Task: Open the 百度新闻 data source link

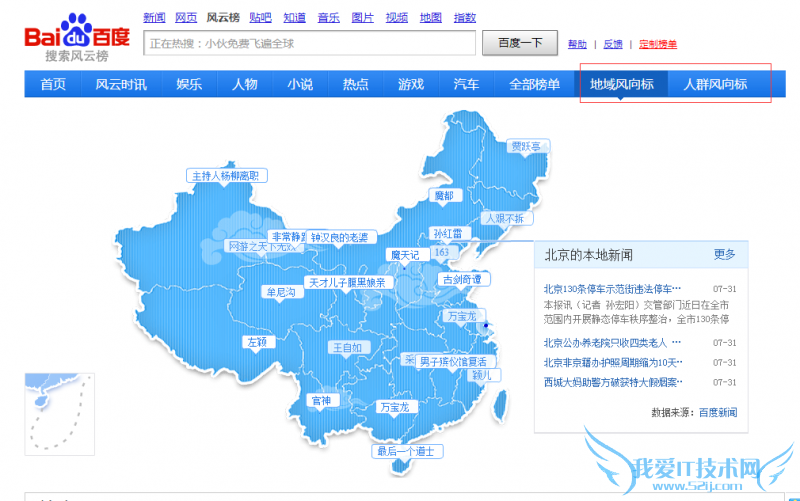Action: tap(718, 413)
